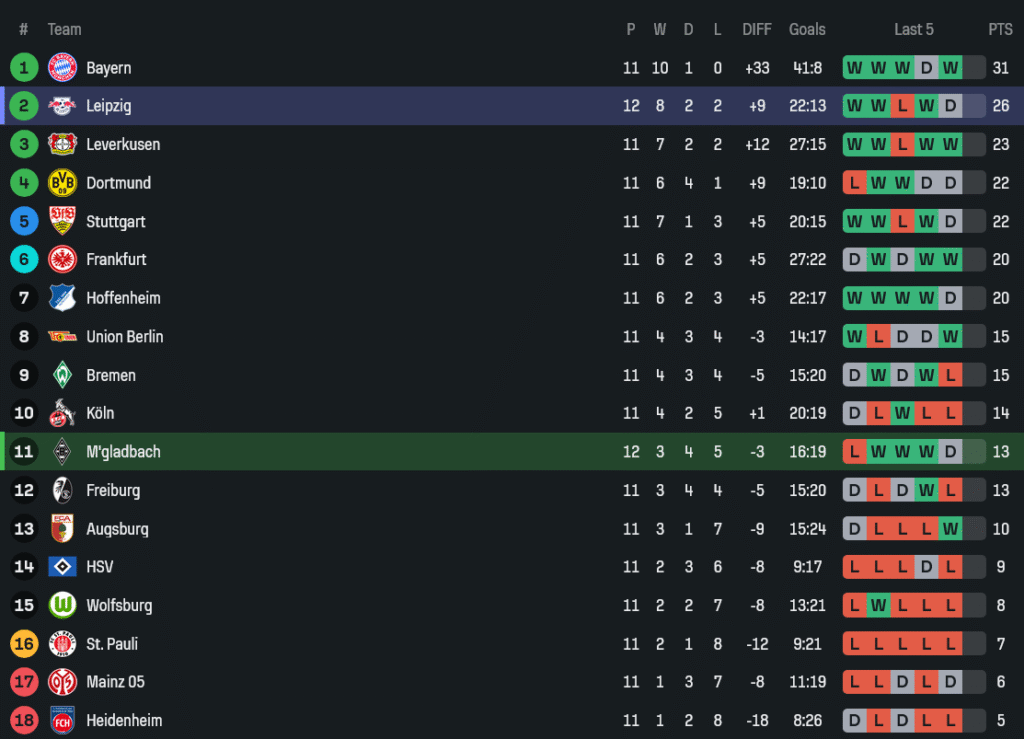The width and height of the screenshot is (1024, 739).
Task: Click the Heidenheim FCH crest
Action: (63, 720)
